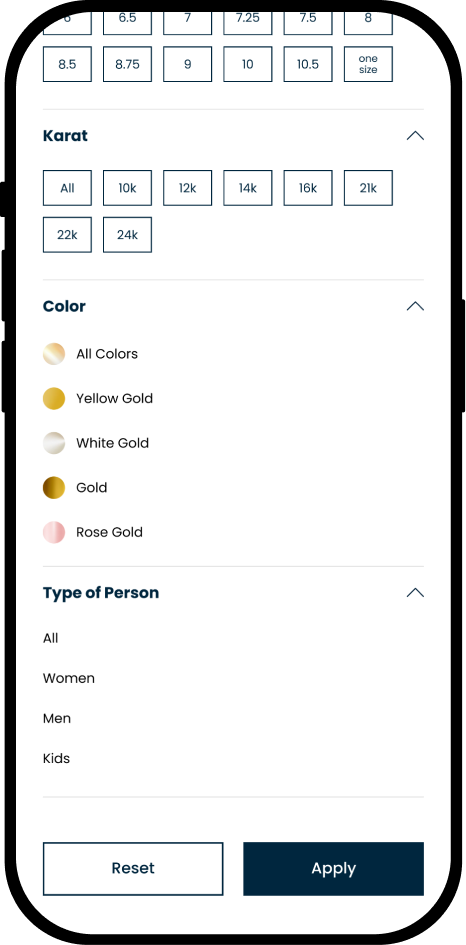Select ring size 8.75
Image resolution: width=466 pixels, height=945 pixels.
point(127,64)
